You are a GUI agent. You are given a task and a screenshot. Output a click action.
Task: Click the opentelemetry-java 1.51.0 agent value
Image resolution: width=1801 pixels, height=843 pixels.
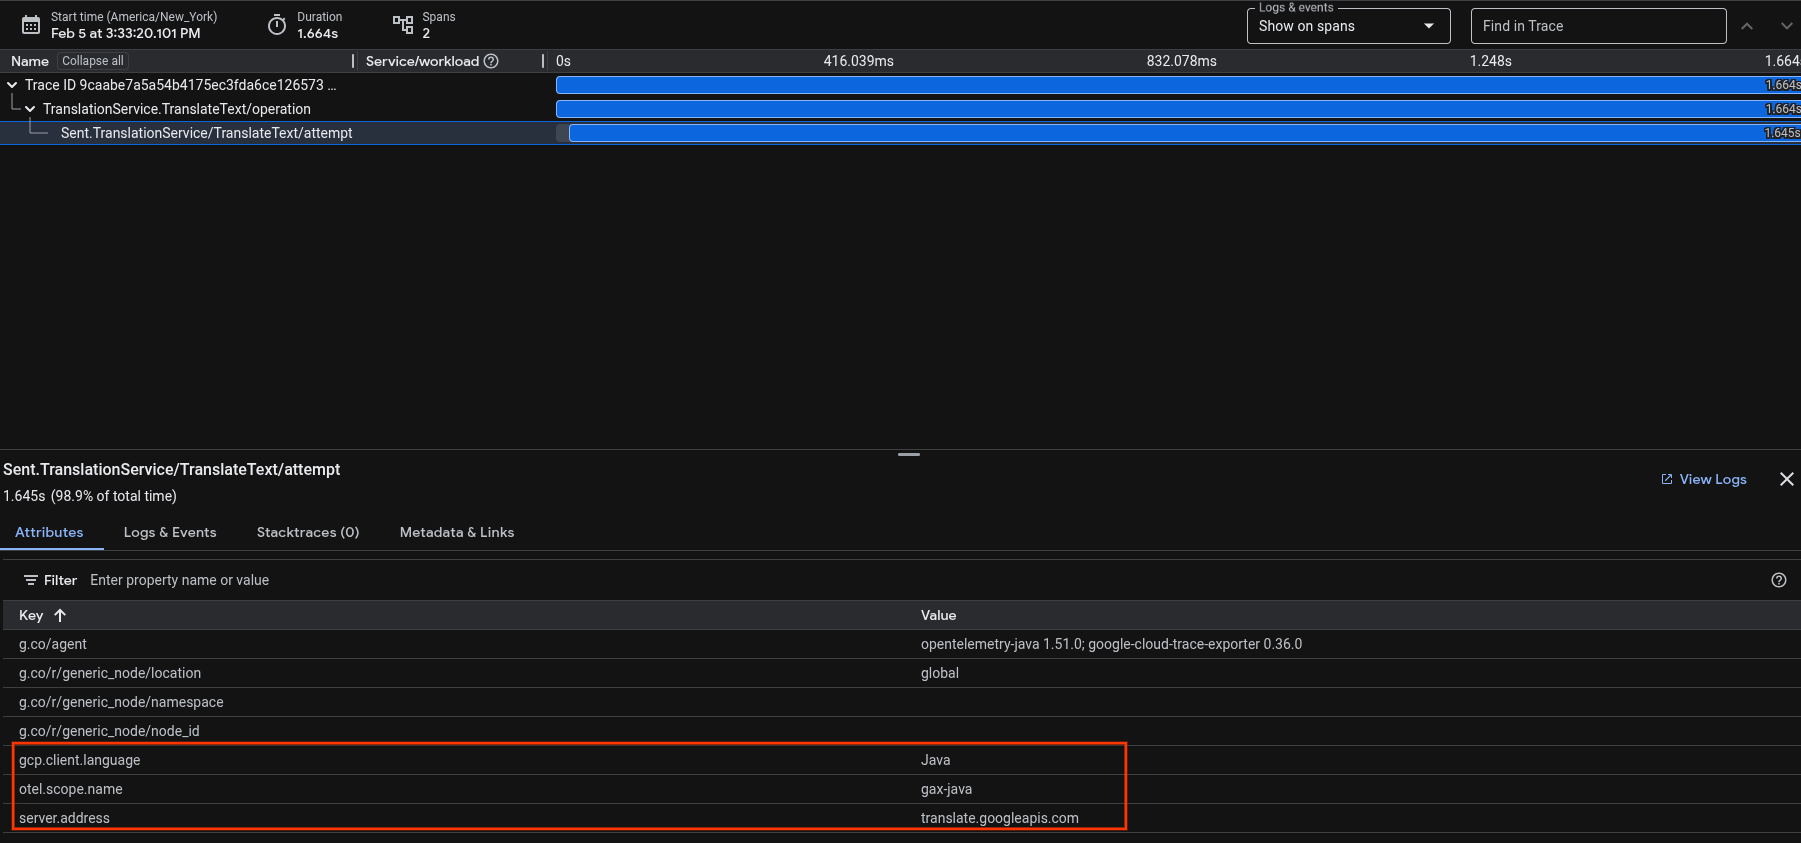click(x=1111, y=644)
